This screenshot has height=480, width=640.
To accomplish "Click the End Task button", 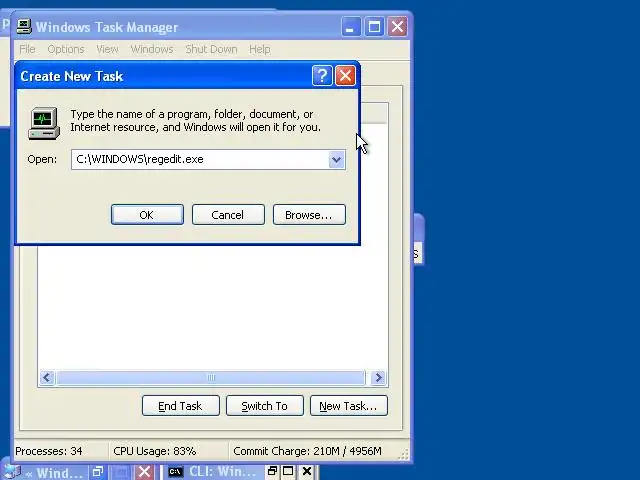I will pos(180,406).
